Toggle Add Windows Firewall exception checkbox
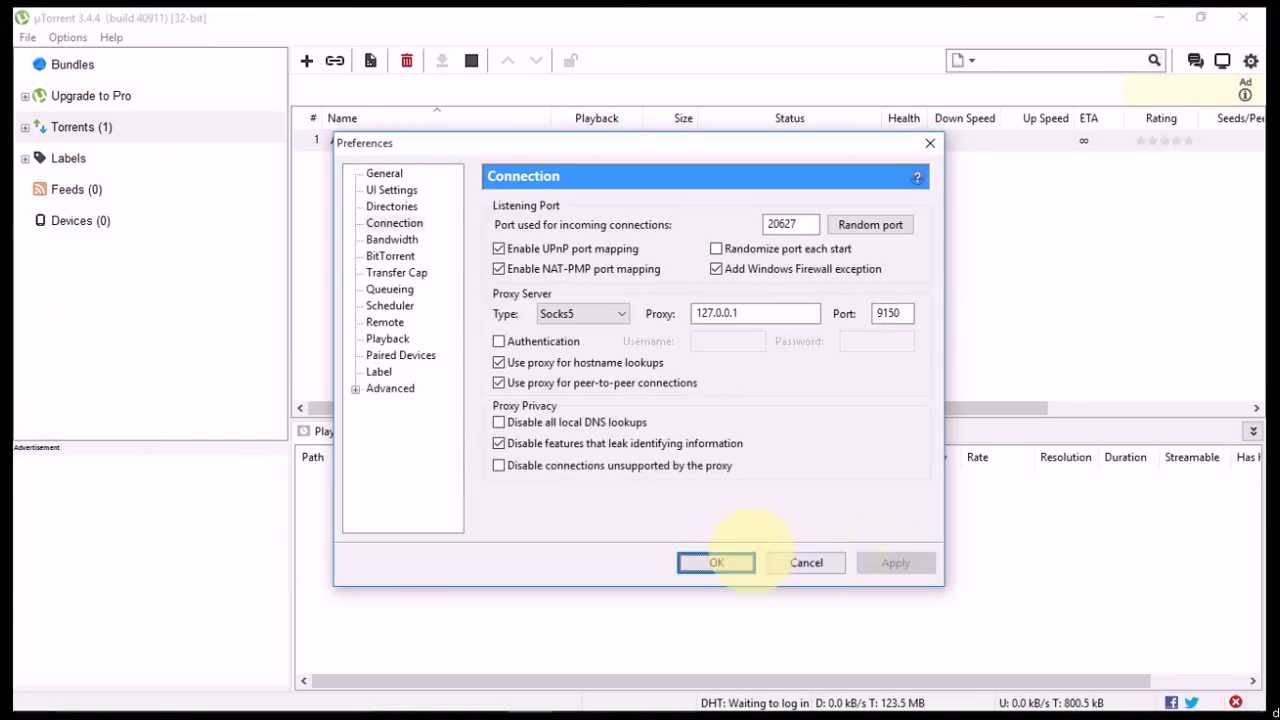Image resolution: width=1280 pixels, height=720 pixels. 716,269
